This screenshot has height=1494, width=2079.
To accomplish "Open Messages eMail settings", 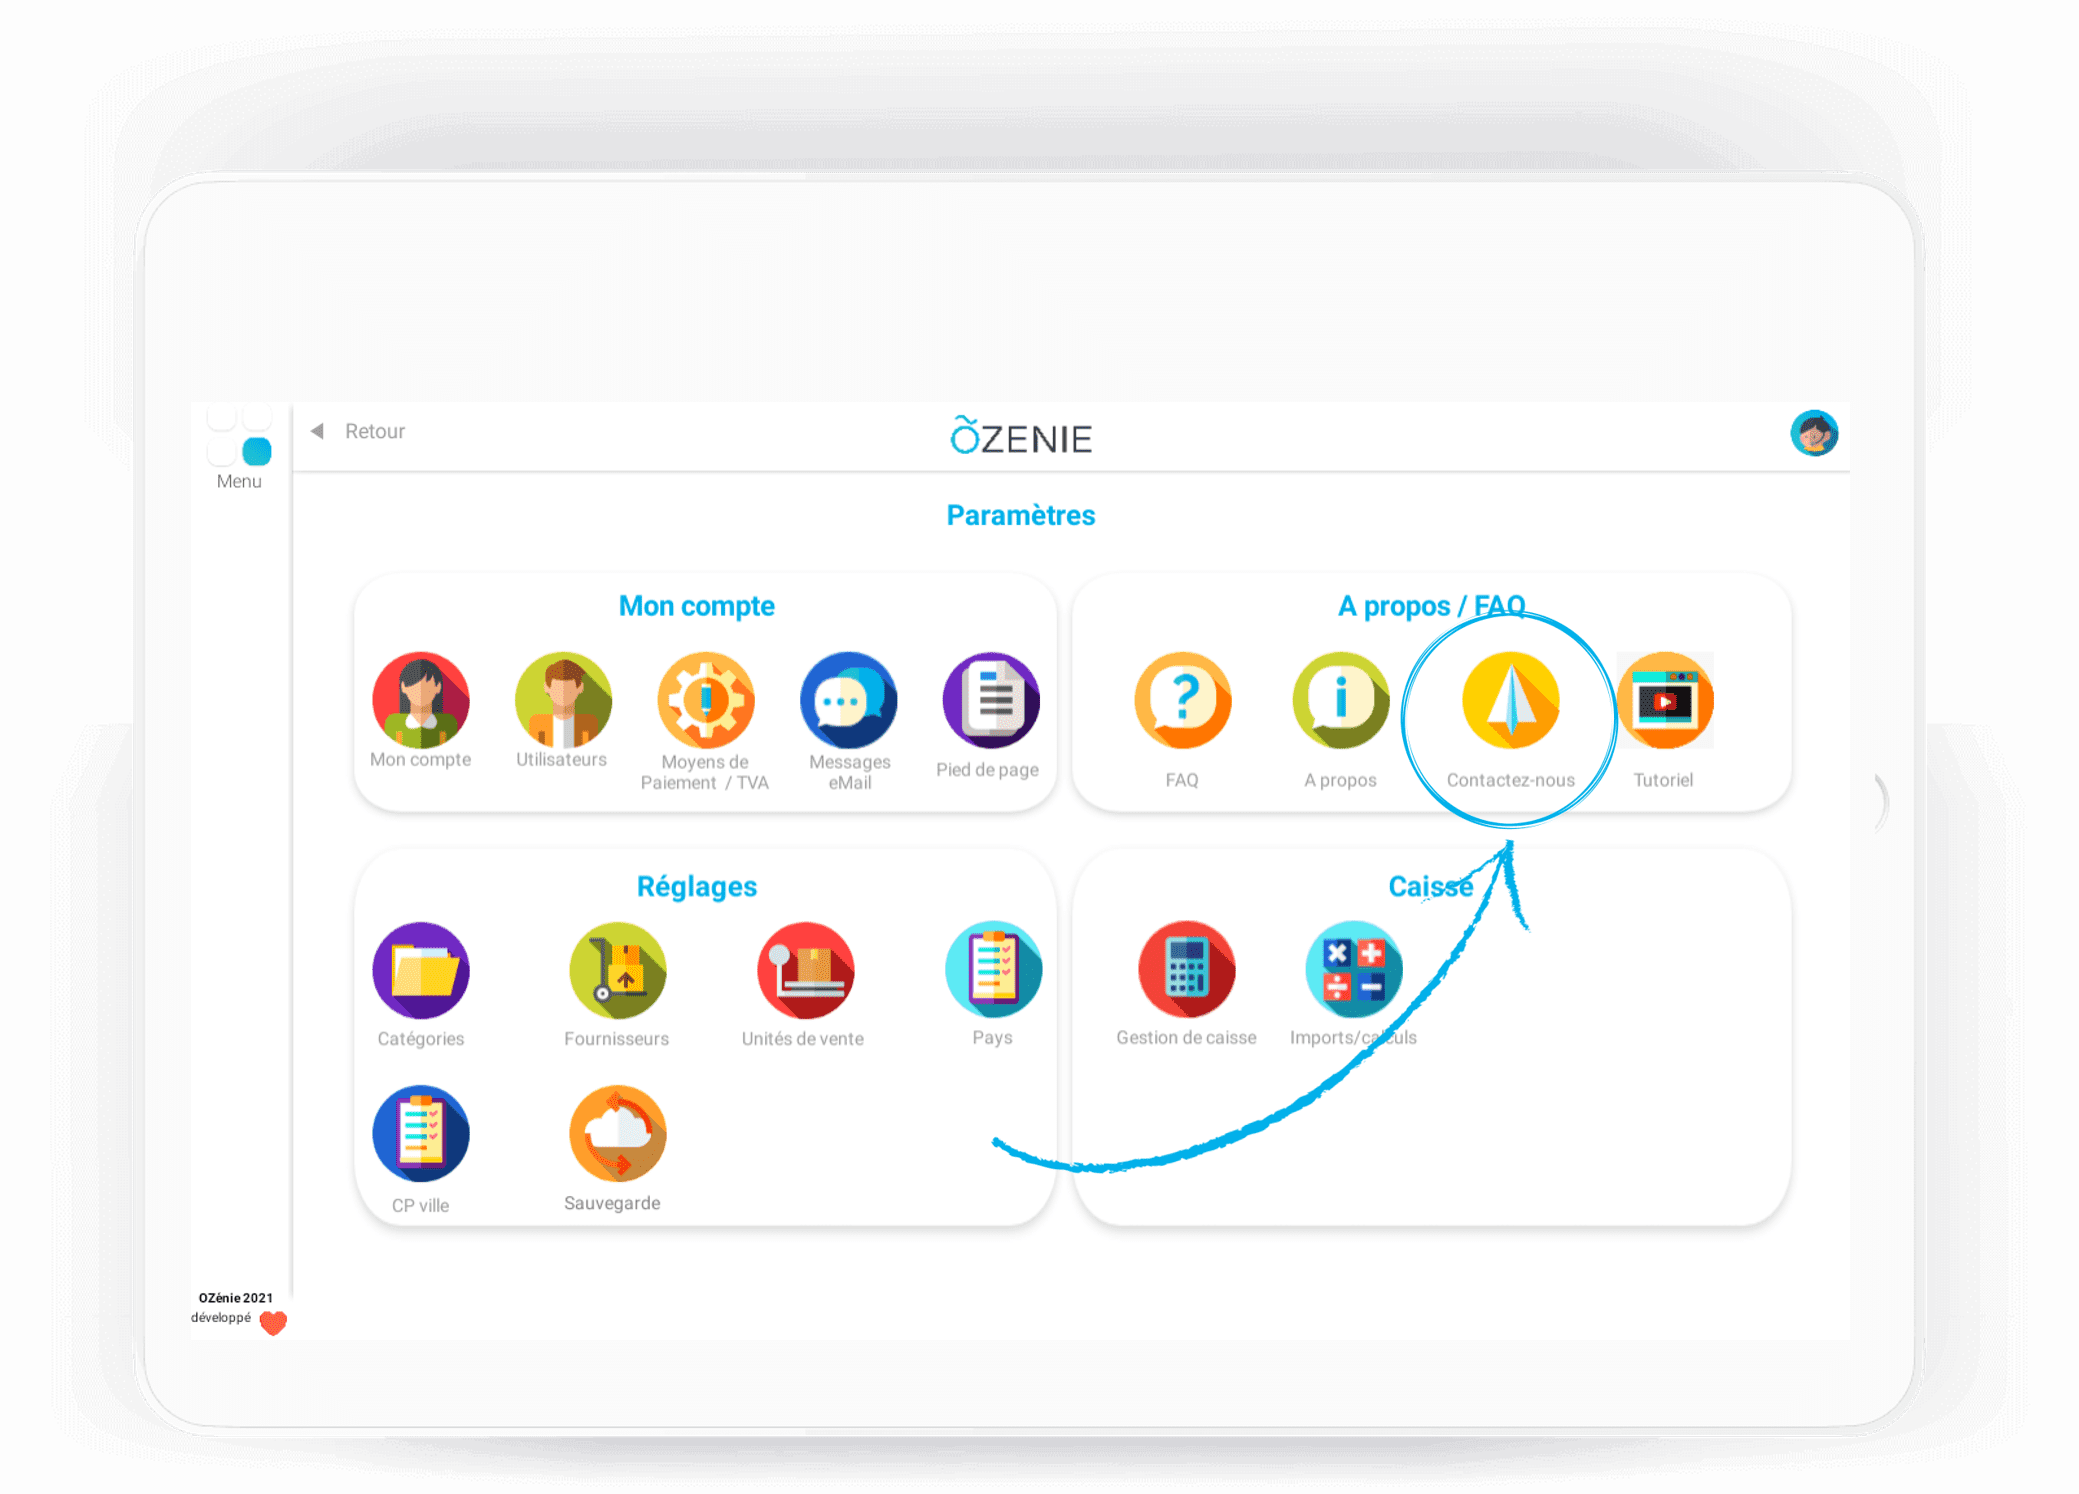I will pos(849,700).
